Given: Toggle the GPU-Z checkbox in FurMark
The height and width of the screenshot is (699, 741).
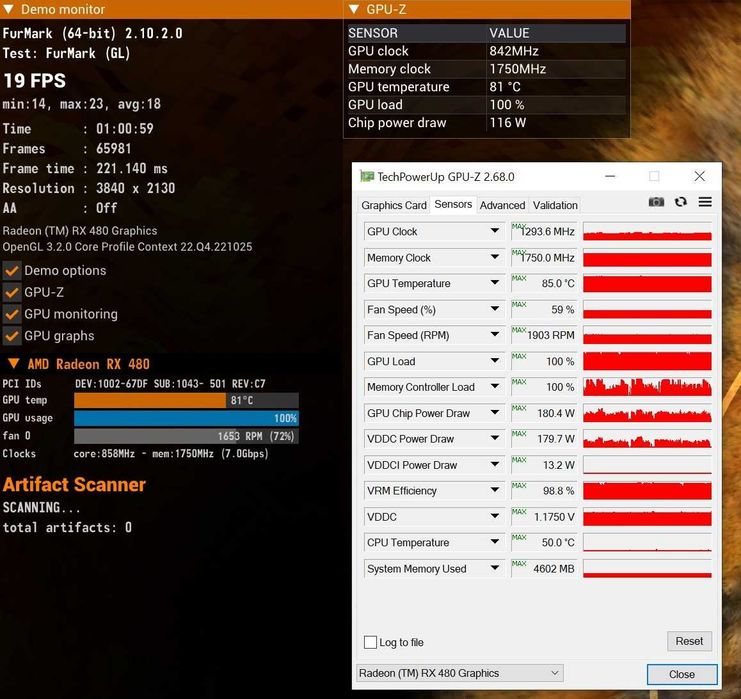Looking at the screenshot, I should coord(12,293).
